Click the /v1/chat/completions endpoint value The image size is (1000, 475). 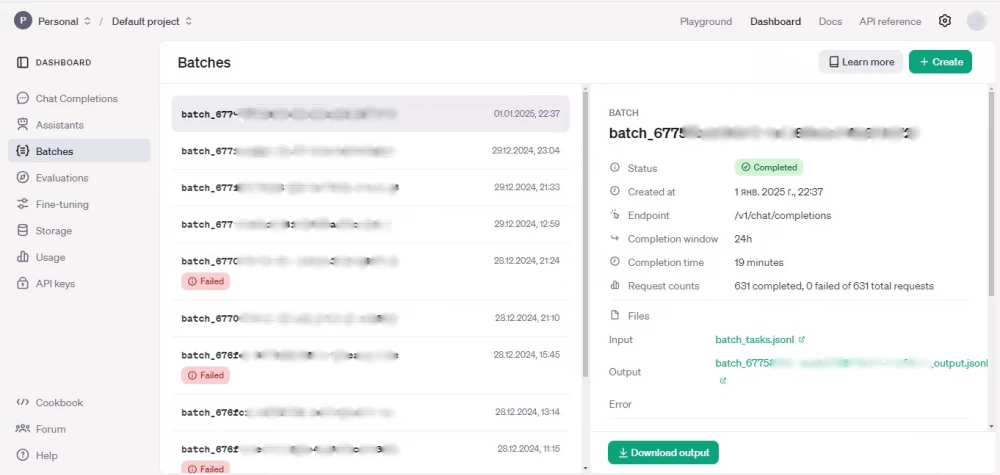click(783, 216)
